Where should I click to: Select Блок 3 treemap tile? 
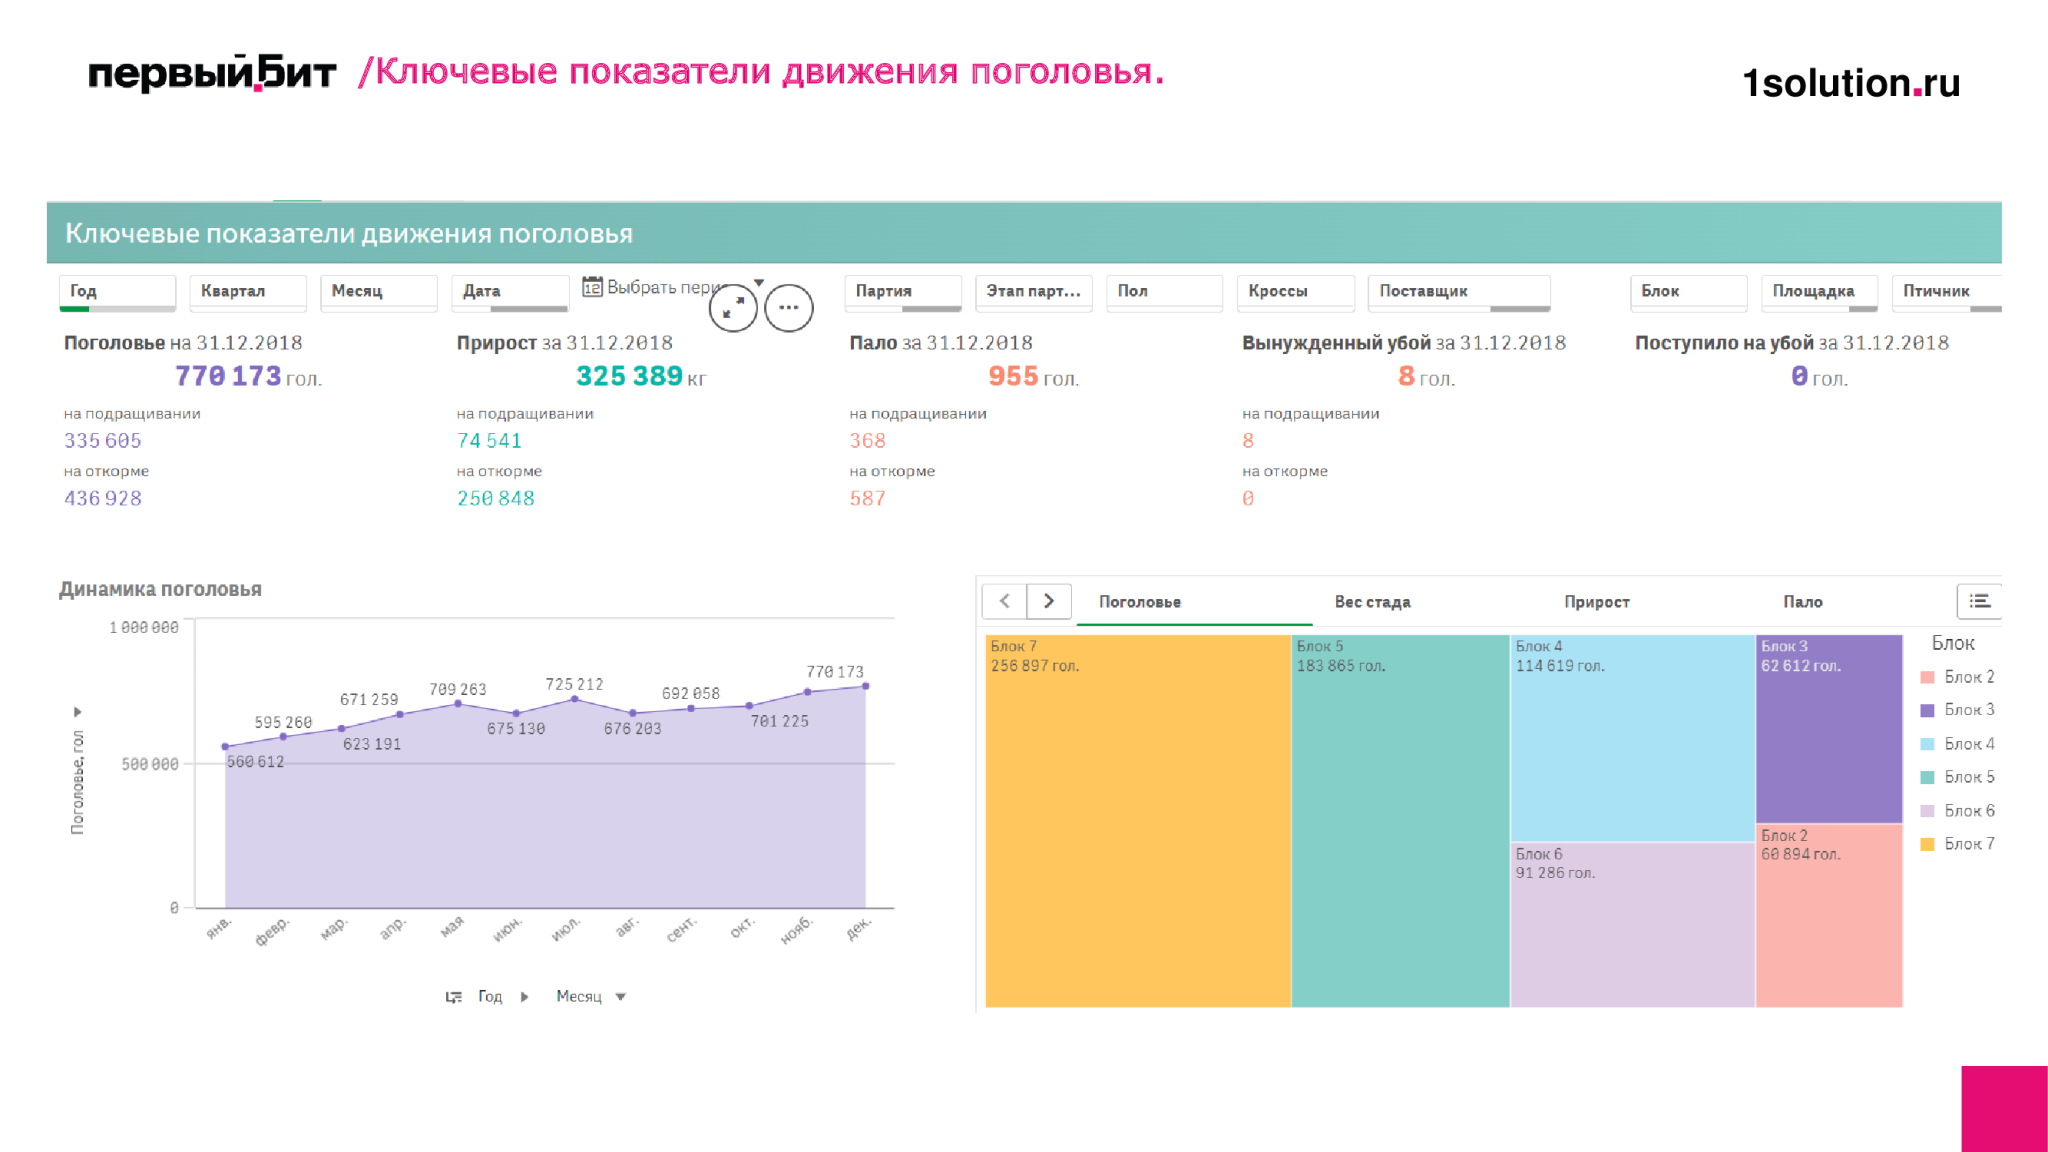tap(1829, 729)
